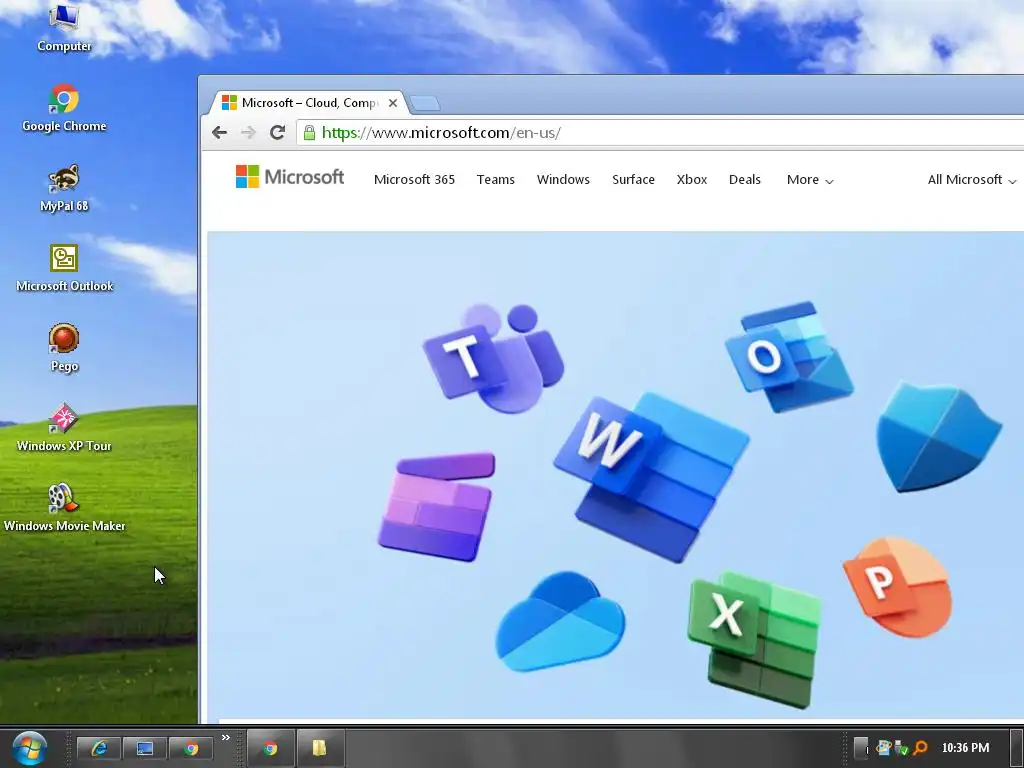Launch Chrome from the quick launch bar
Image resolution: width=1024 pixels, height=768 pixels.
[x=191, y=748]
